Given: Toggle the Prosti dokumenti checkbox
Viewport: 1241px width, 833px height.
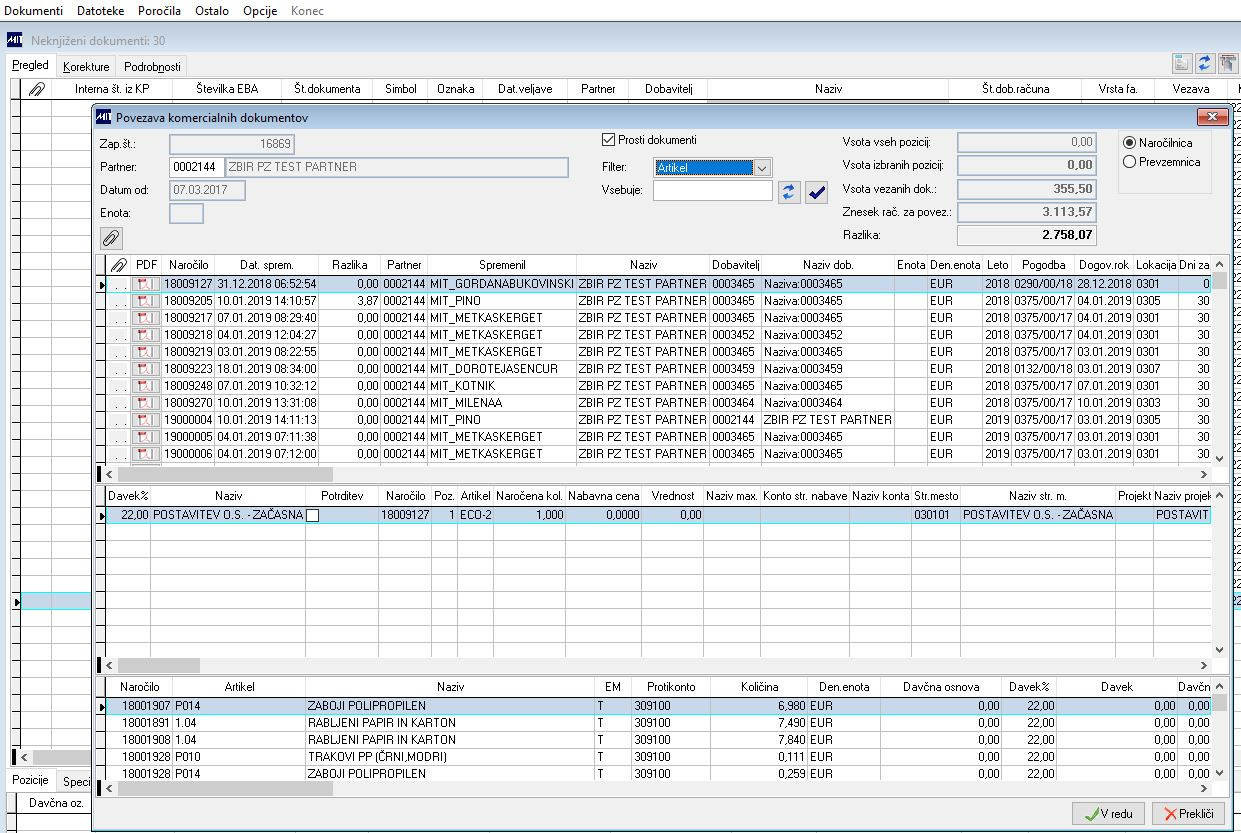Looking at the screenshot, I should click(x=609, y=140).
